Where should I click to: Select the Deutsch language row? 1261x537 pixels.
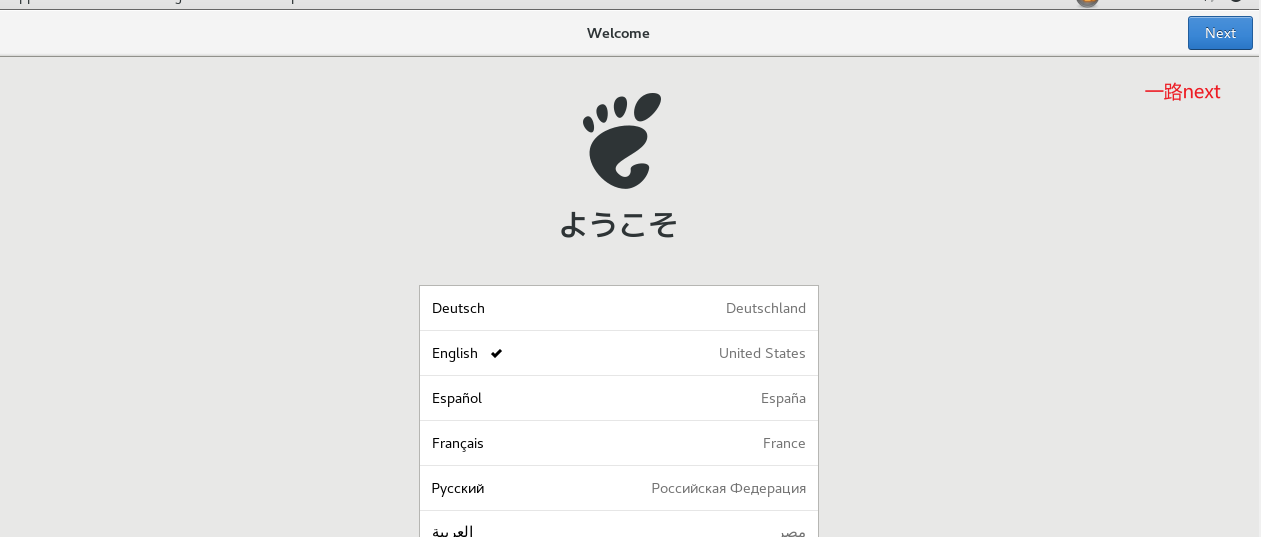(x=619, y=308)
